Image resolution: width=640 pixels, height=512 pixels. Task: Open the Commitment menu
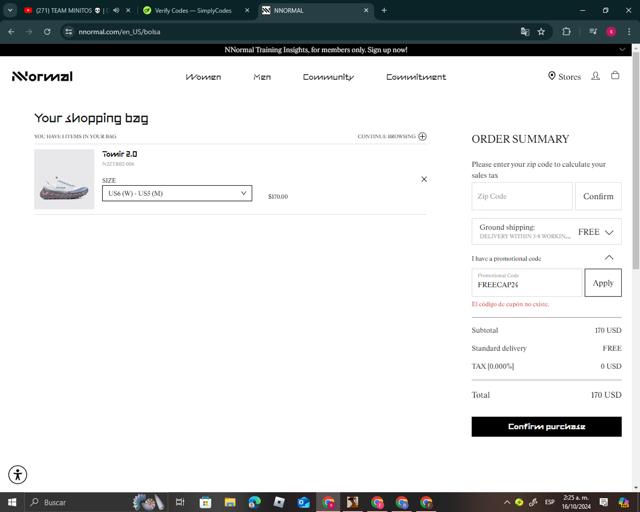click(416, 77)
